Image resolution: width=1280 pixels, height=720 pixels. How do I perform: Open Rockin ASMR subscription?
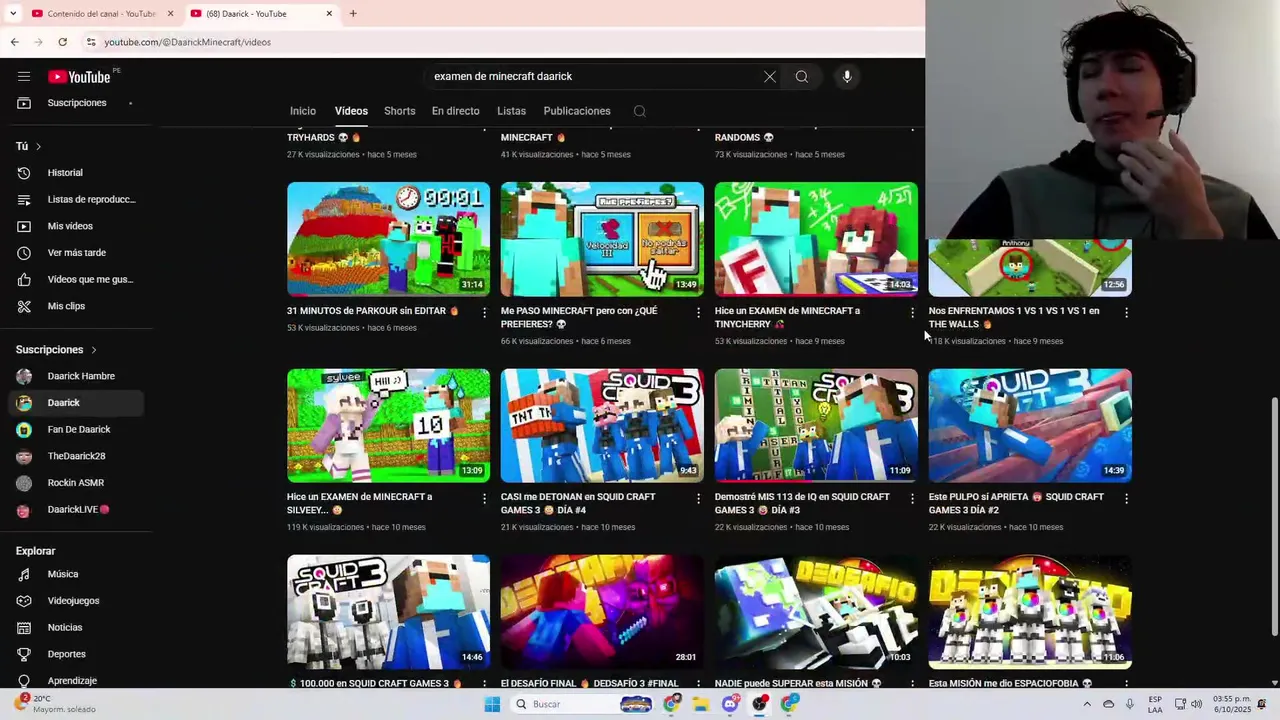pos(76,483)
